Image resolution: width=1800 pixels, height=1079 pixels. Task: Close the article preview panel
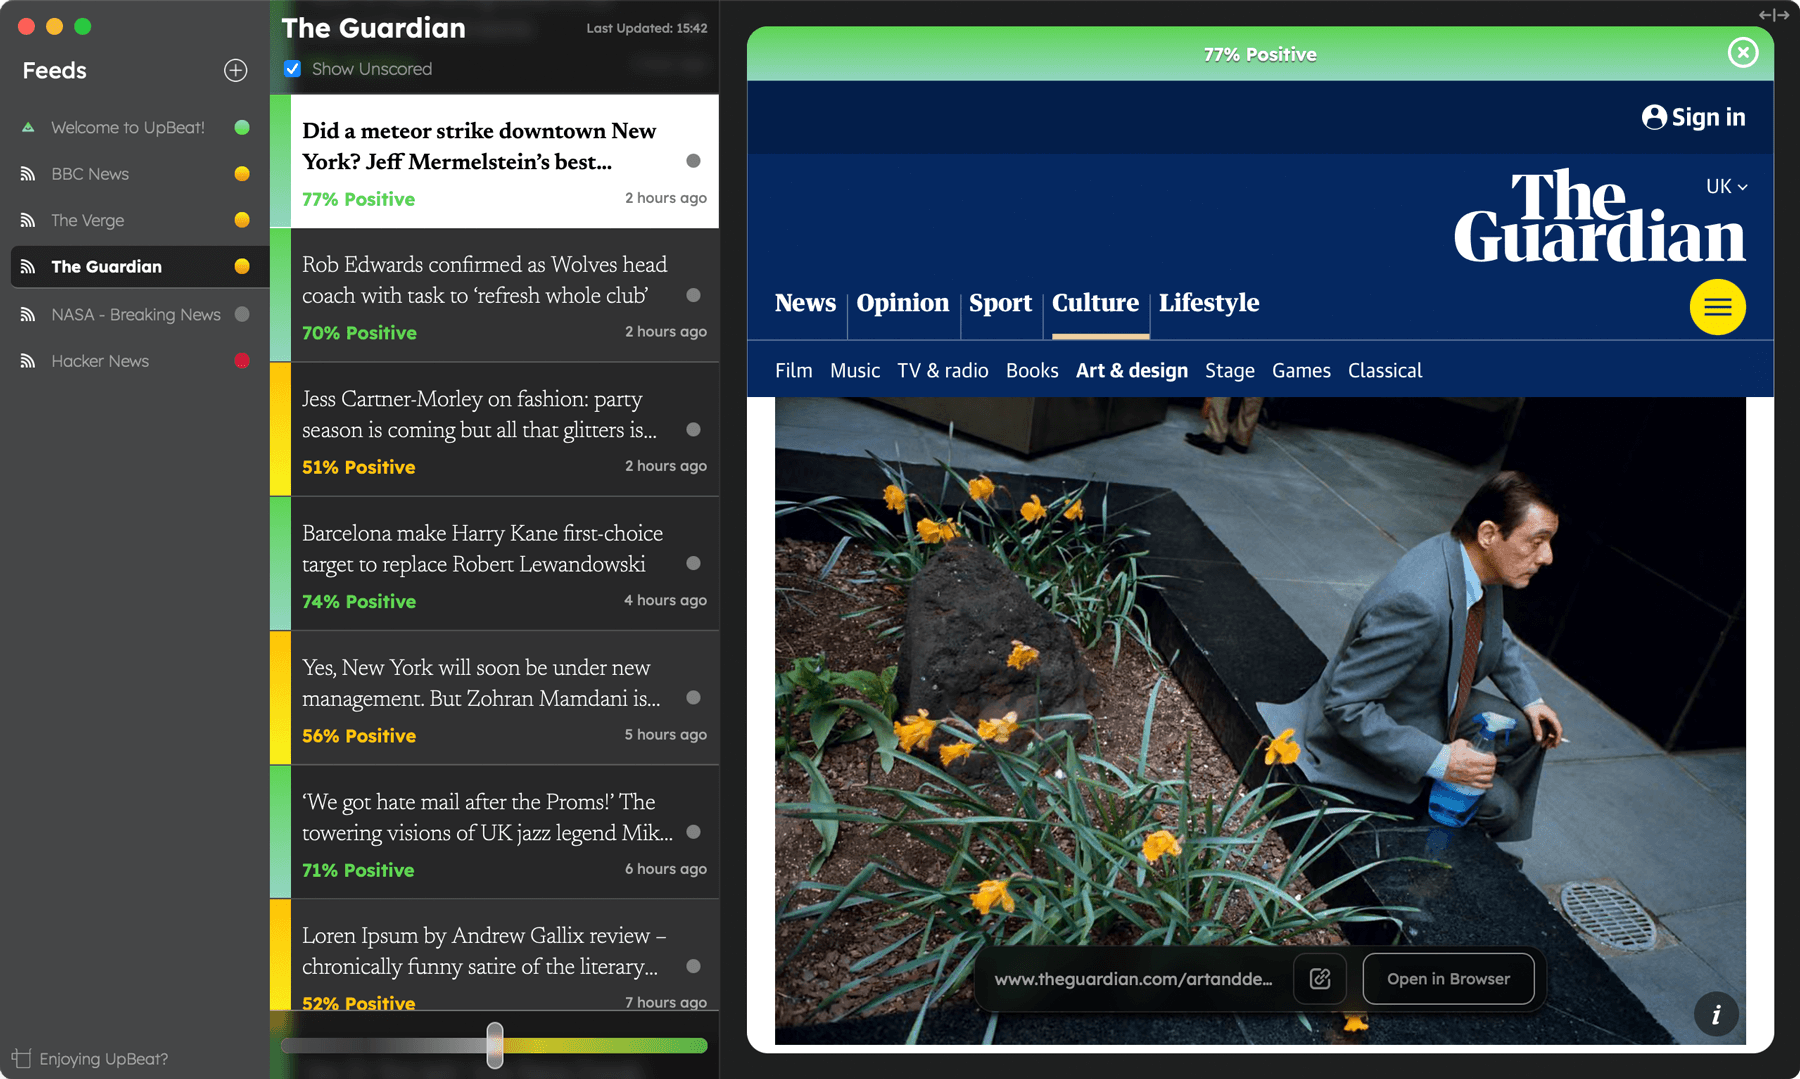coord(1743,53)
